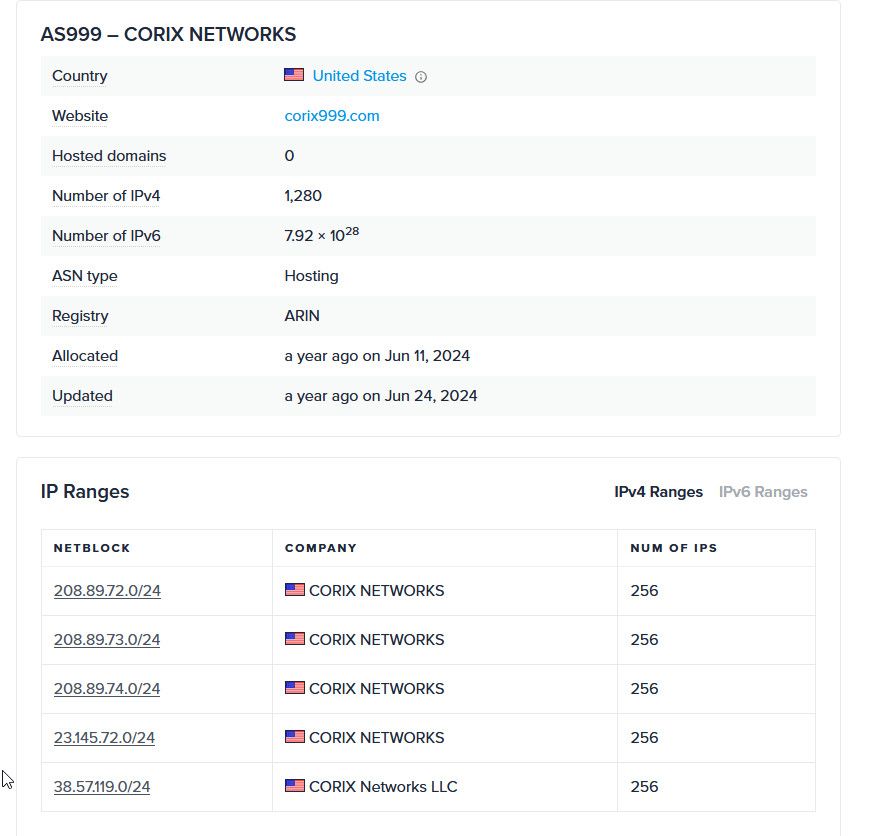The width and height of the screenshot is (873, 836).
Task: Click the US flag in the Country row
Action: pyautogui.click(x=294, y=75)
